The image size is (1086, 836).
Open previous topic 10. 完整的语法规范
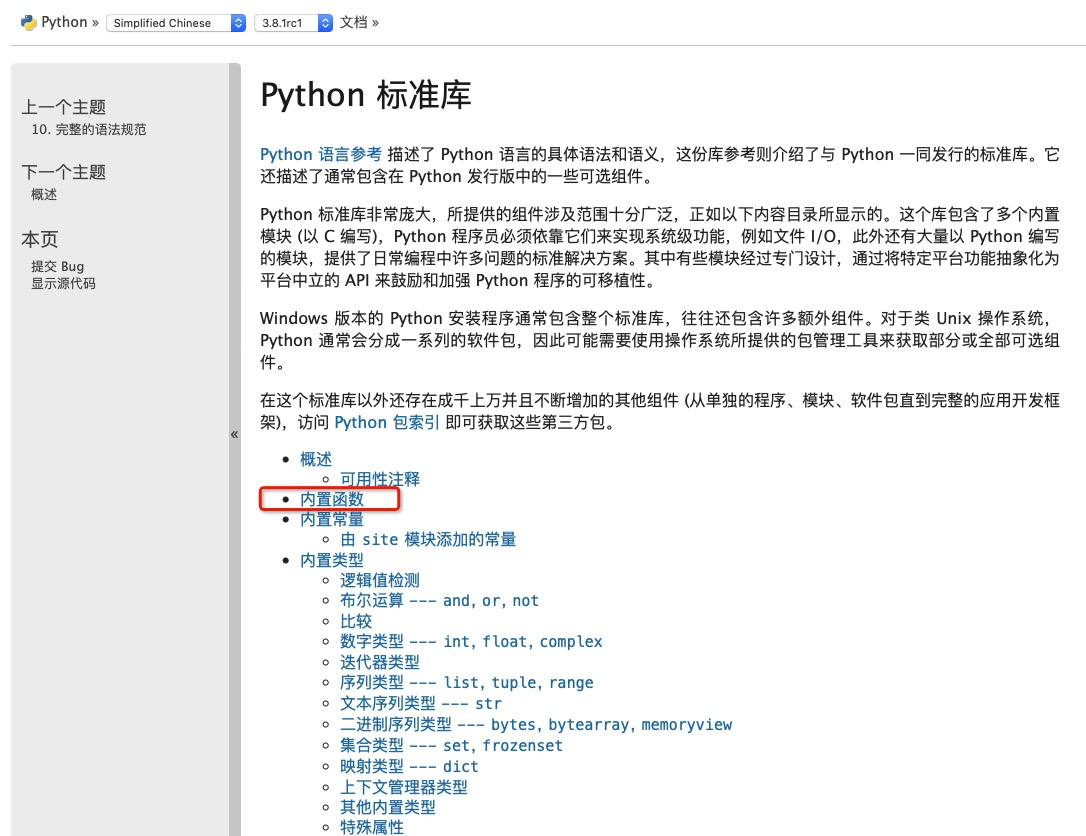coord(89,130)
